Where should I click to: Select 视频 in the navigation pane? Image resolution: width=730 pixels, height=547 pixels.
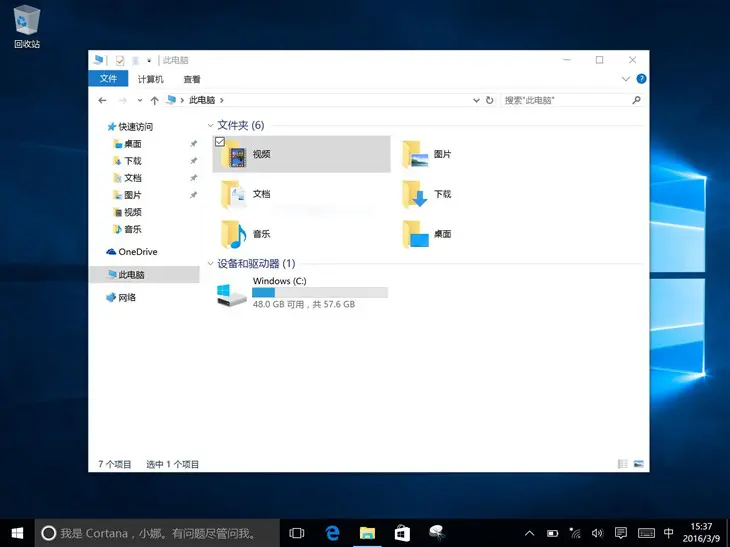tap(128, 212)
